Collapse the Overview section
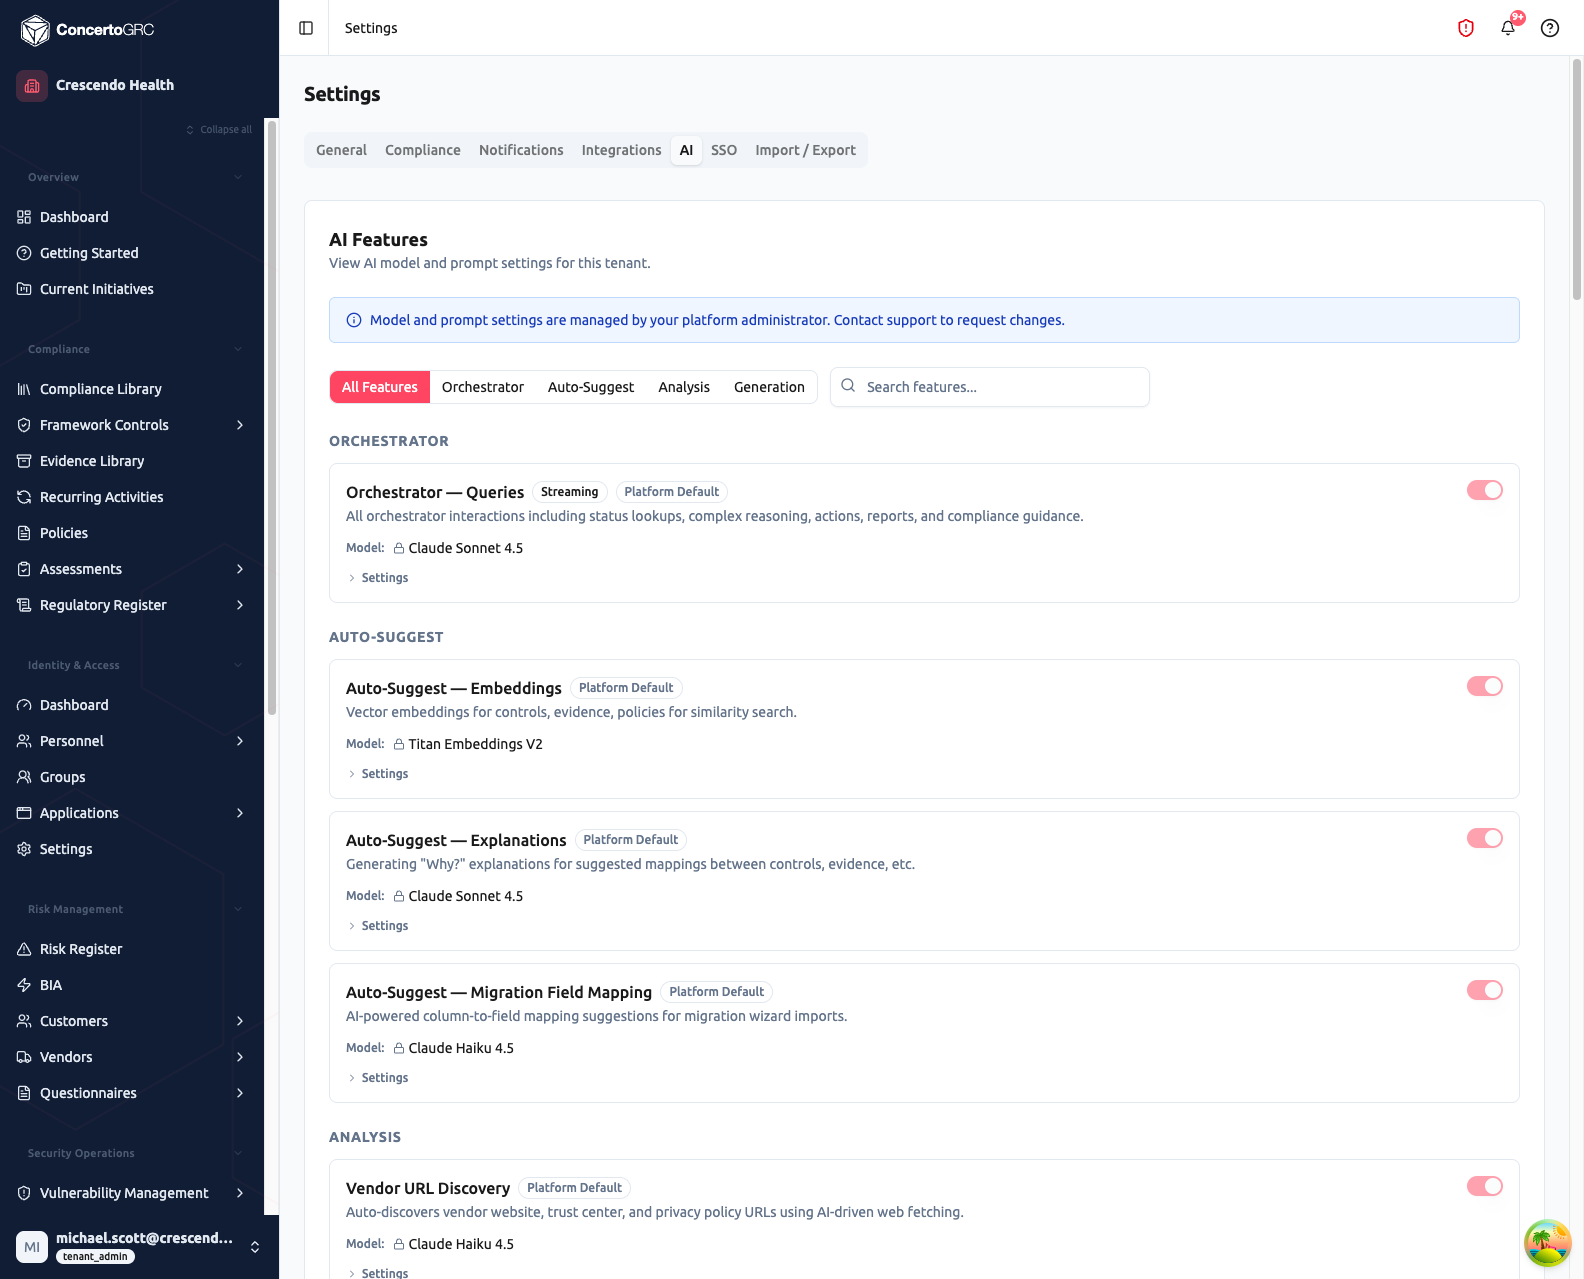1584x1279 pixels. 238,177
